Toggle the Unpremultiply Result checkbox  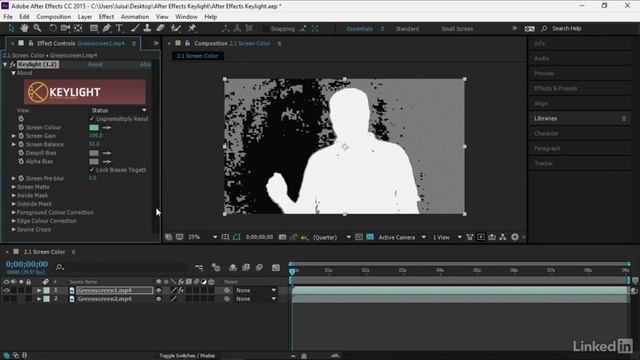point(91,119)
